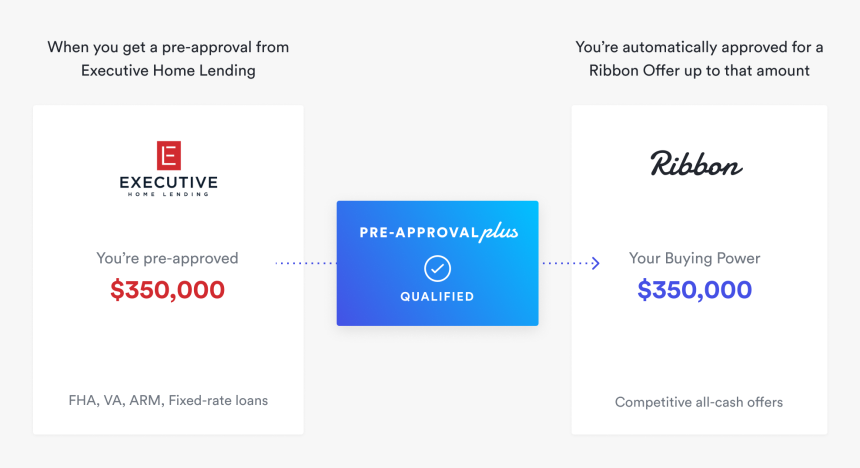Select the QUALIFIED label
This screenshot has width=860, height=468.
(x=437, y=297)
